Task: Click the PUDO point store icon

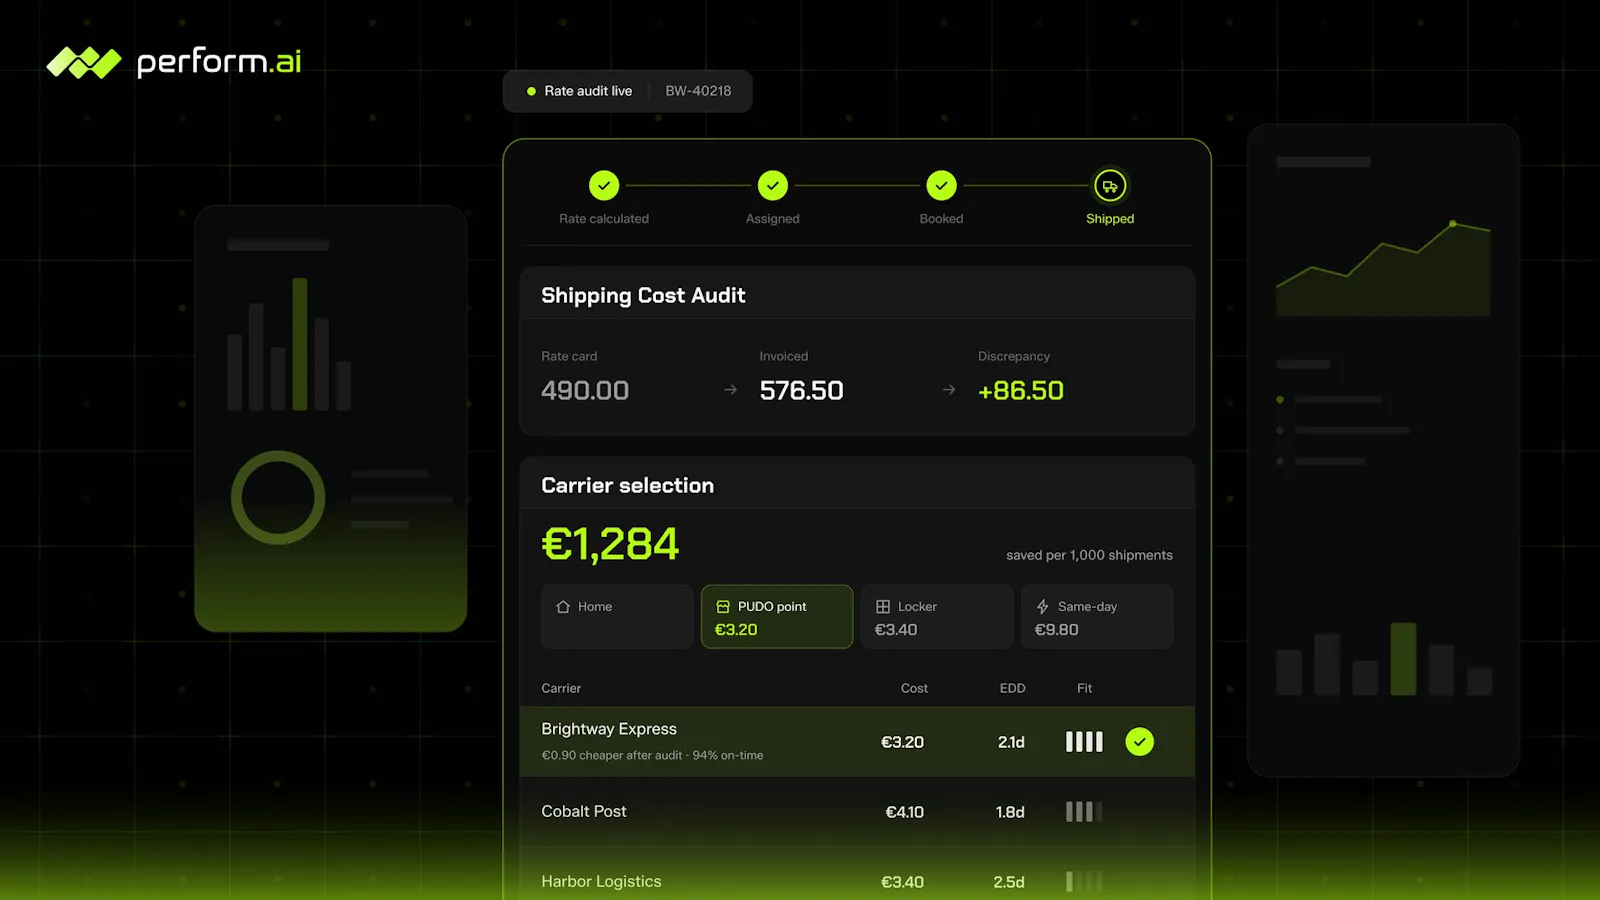Action: [x=723, y=607]
